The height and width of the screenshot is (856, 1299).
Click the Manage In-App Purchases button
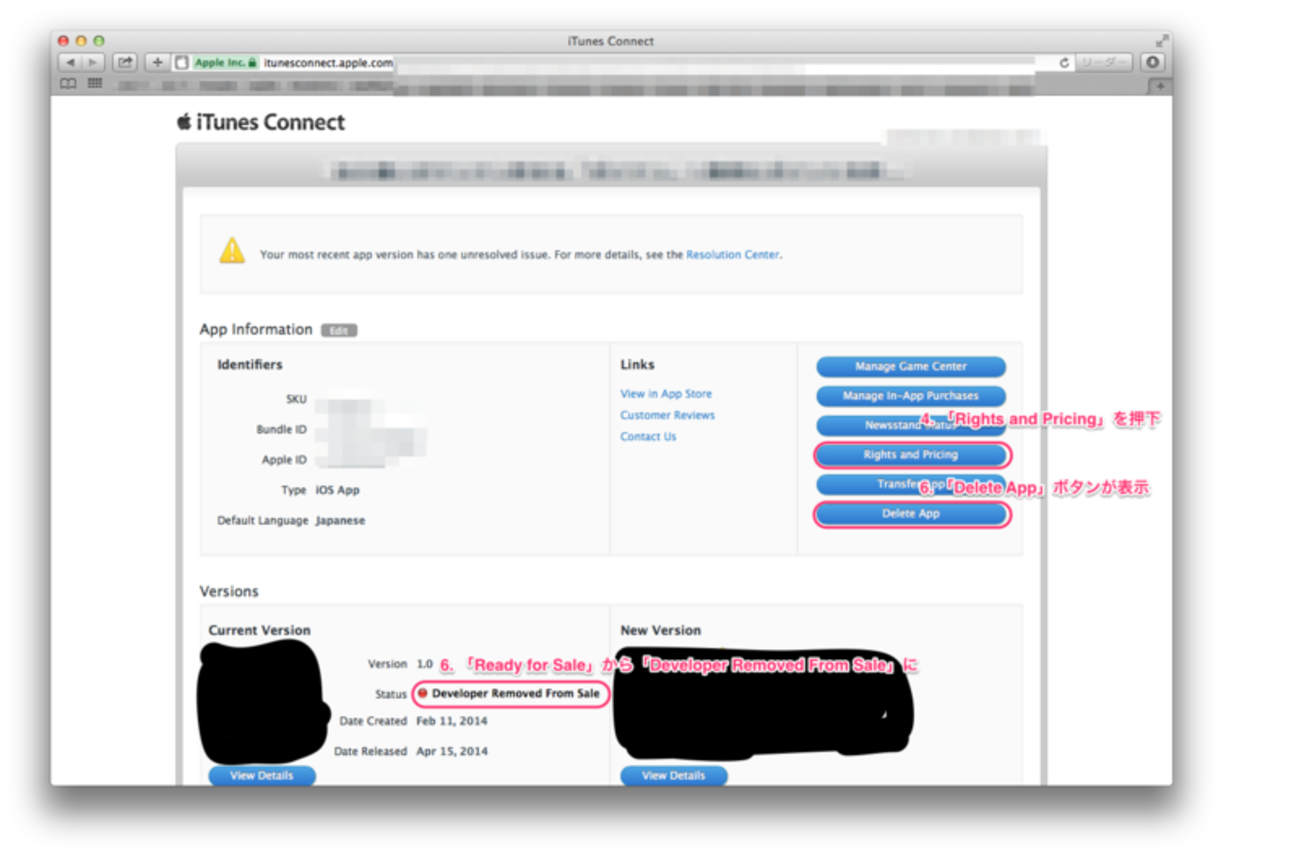[x=911, y=396]
